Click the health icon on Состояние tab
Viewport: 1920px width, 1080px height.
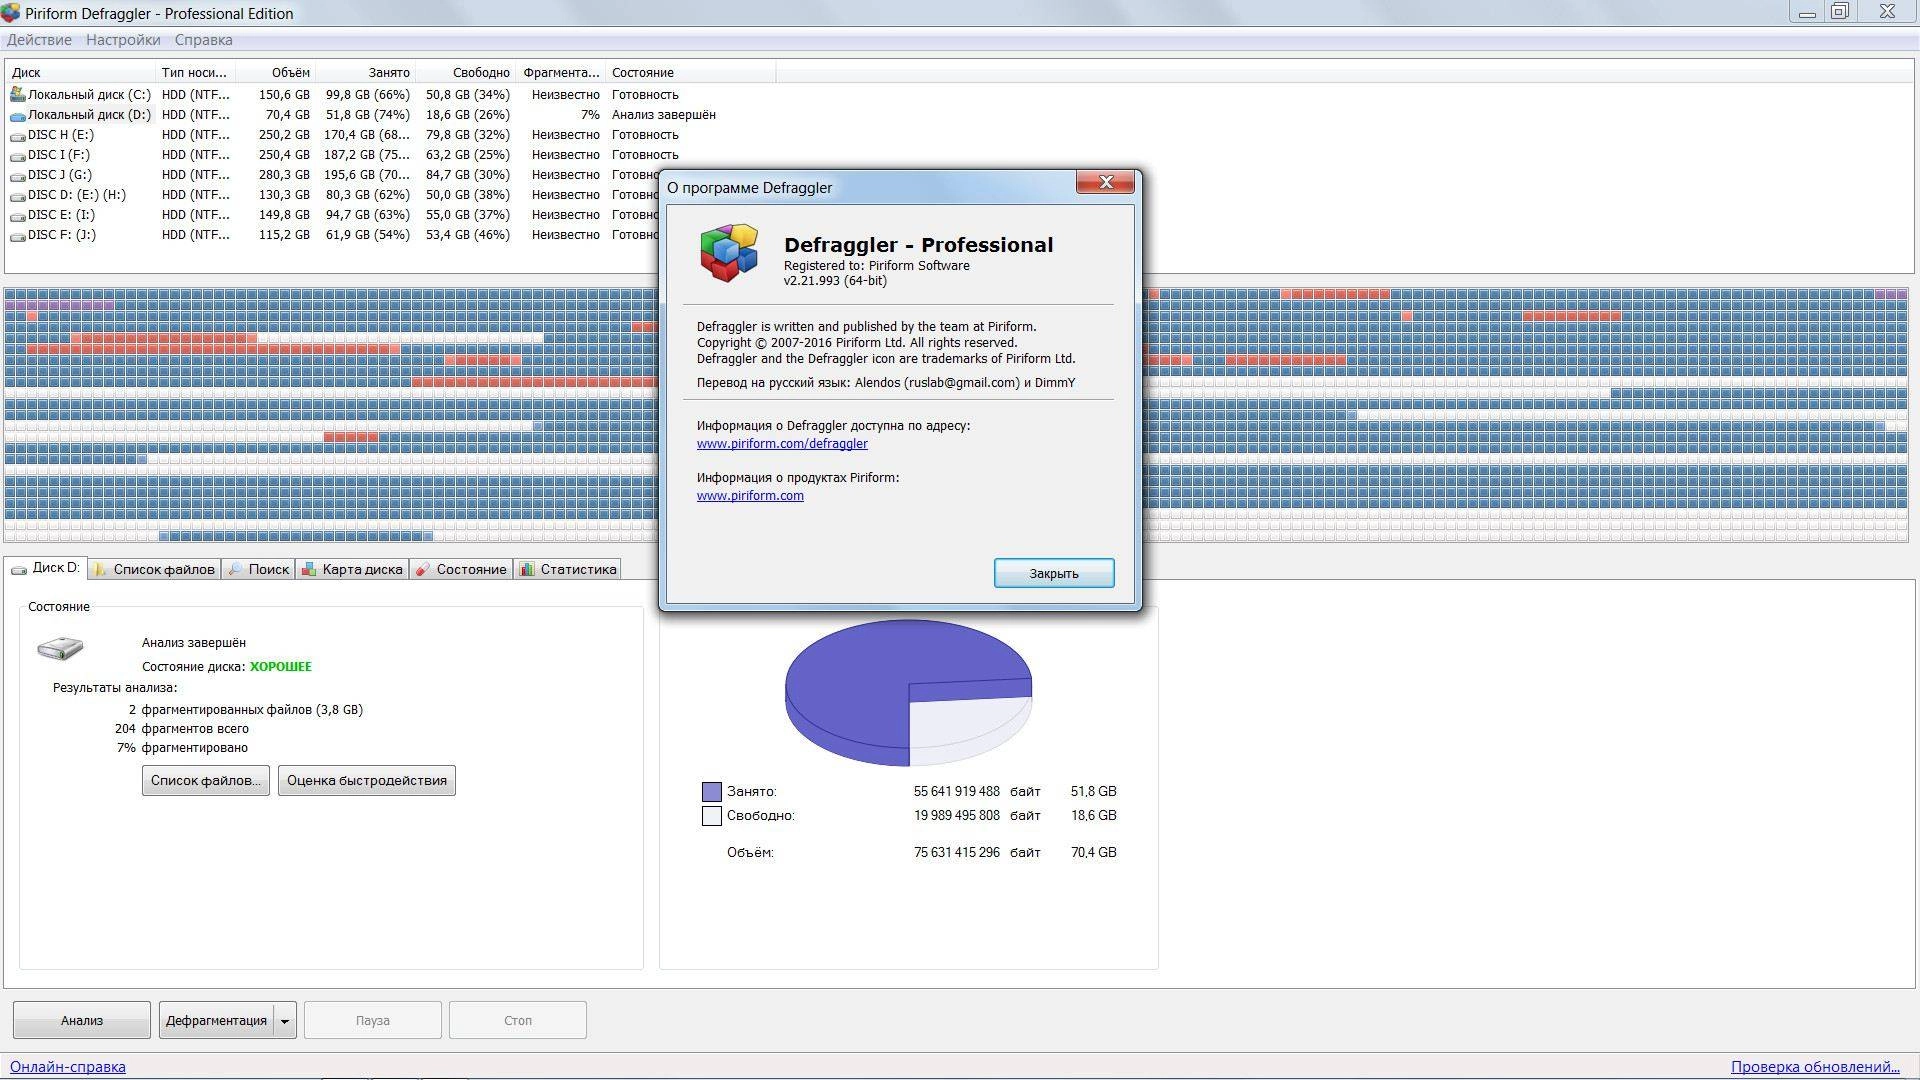pos(423,569)
